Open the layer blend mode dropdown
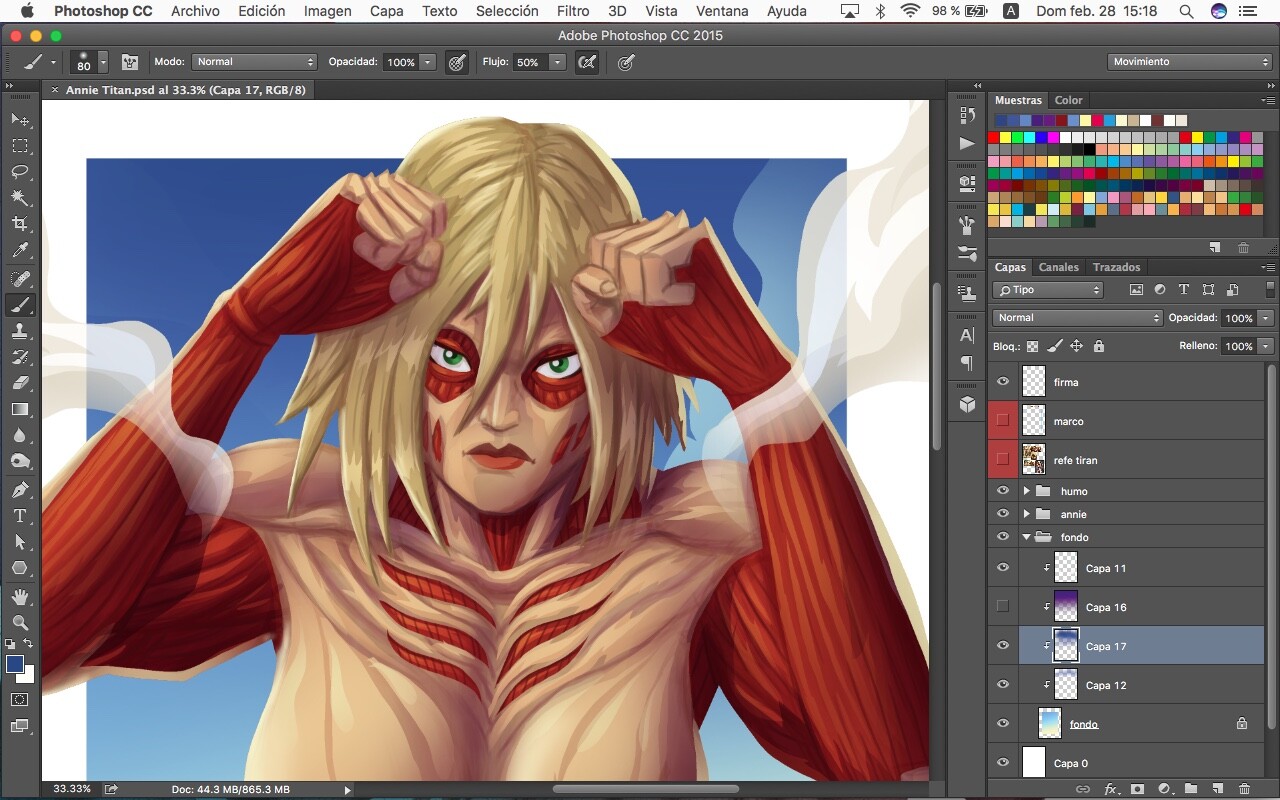This screenshot has width=1280, height=800. 1078,318
